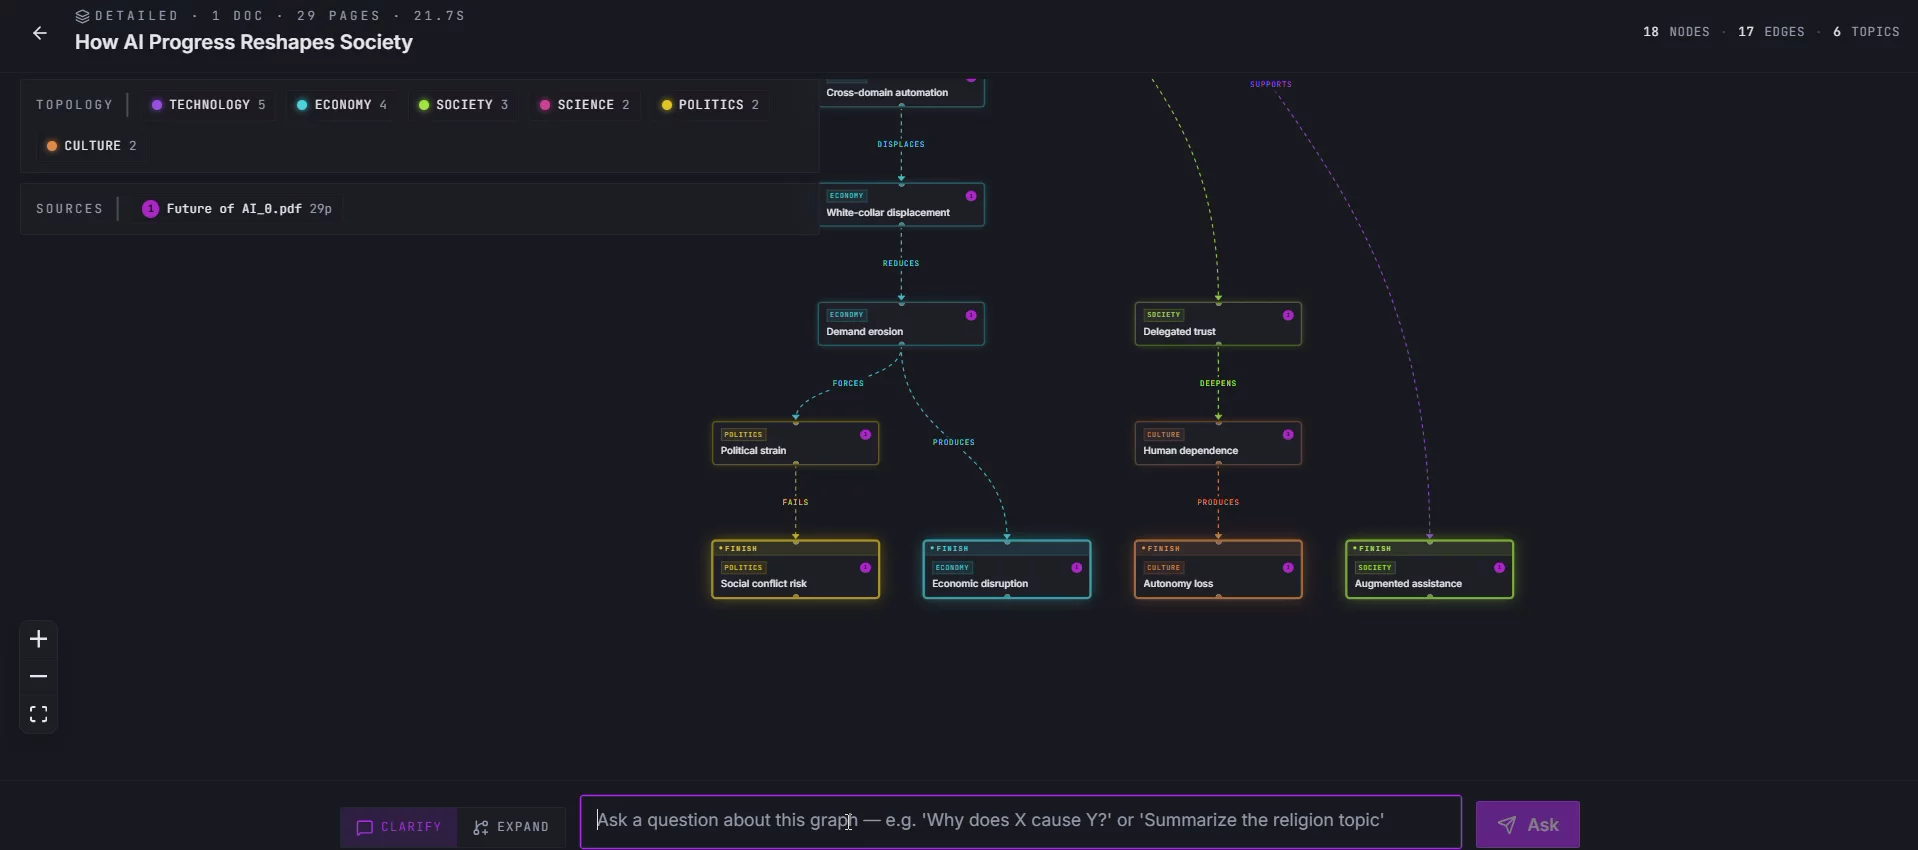
Task: Select the Political strain node
Action: pyautogui.click(x=795, y=443)
